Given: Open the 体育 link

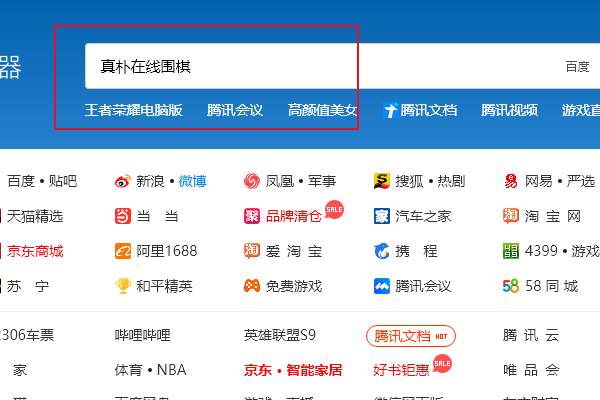Looking at the screenshot, I should tap(129, 370).
